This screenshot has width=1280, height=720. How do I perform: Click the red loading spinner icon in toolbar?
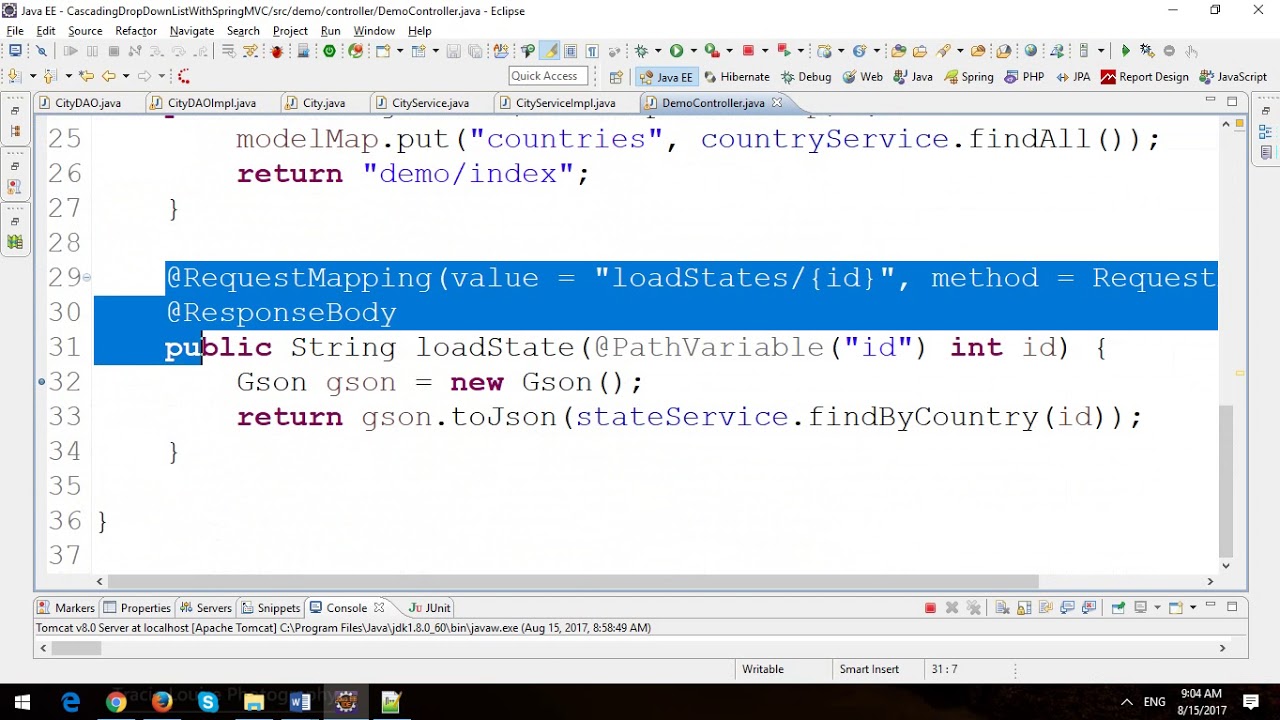[183, 76]
